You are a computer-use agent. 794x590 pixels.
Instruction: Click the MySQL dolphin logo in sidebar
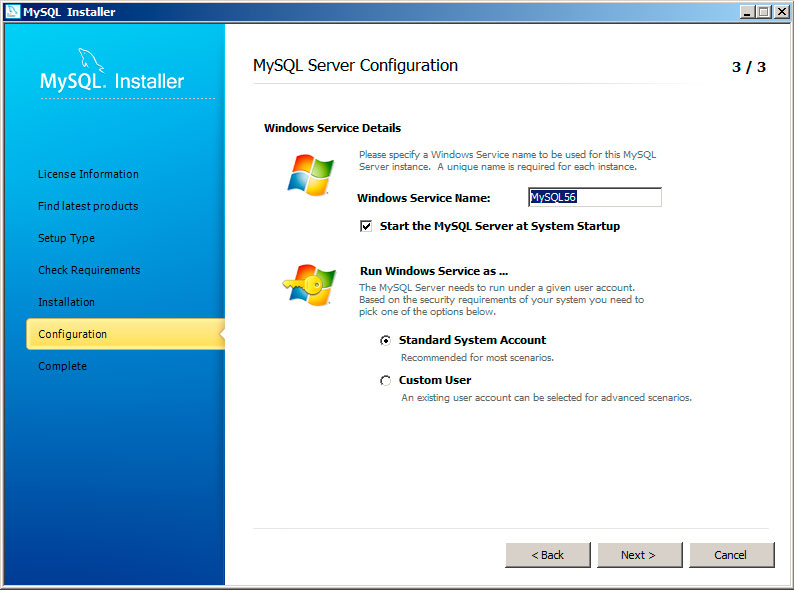click(x=91, y=60)
